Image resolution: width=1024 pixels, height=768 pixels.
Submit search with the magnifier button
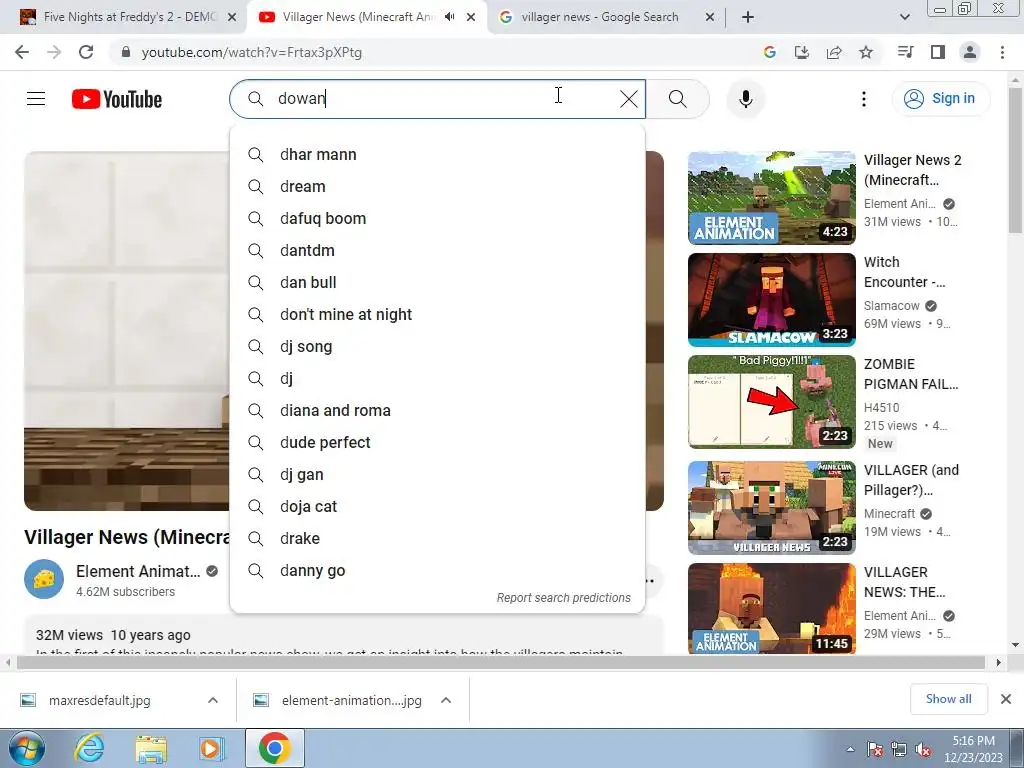click(678, 99)
